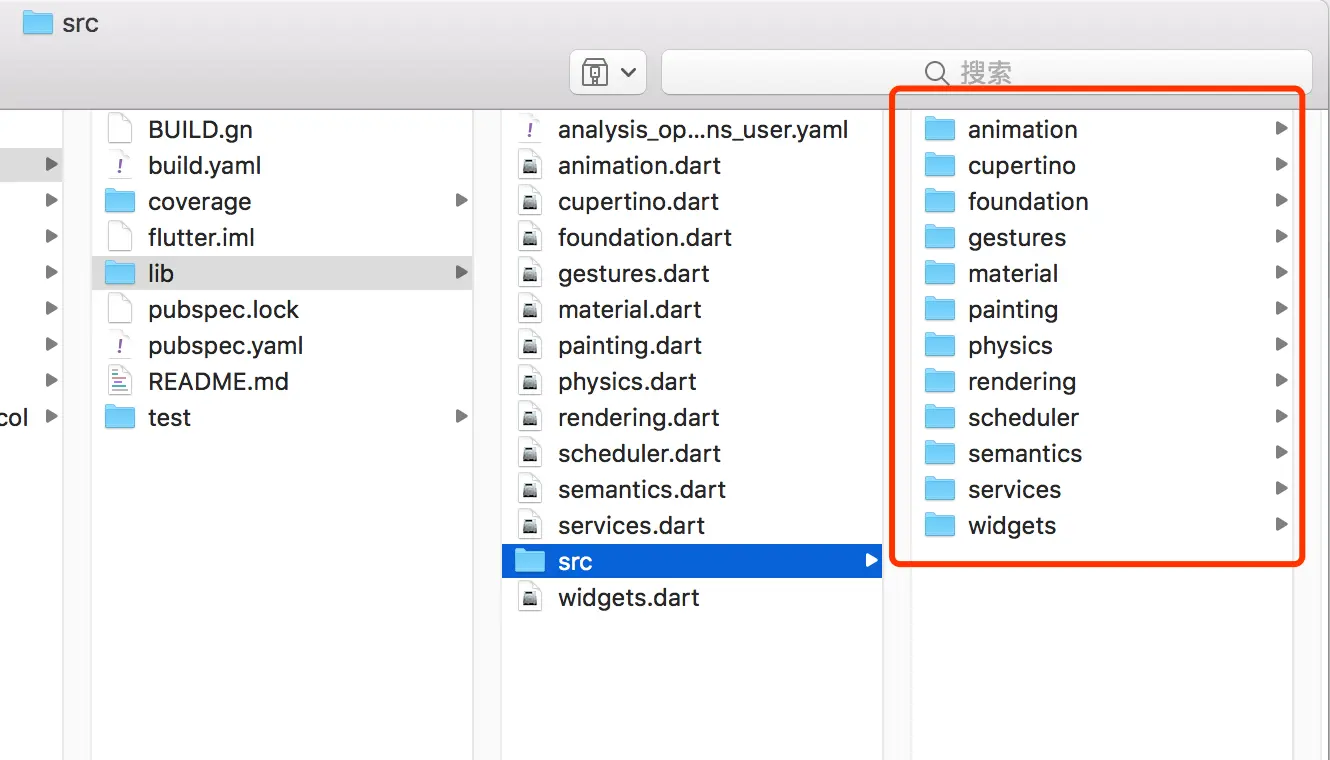Click the semantics folder icon
The width and height of the screenshot is (1330, 760).
940,453
